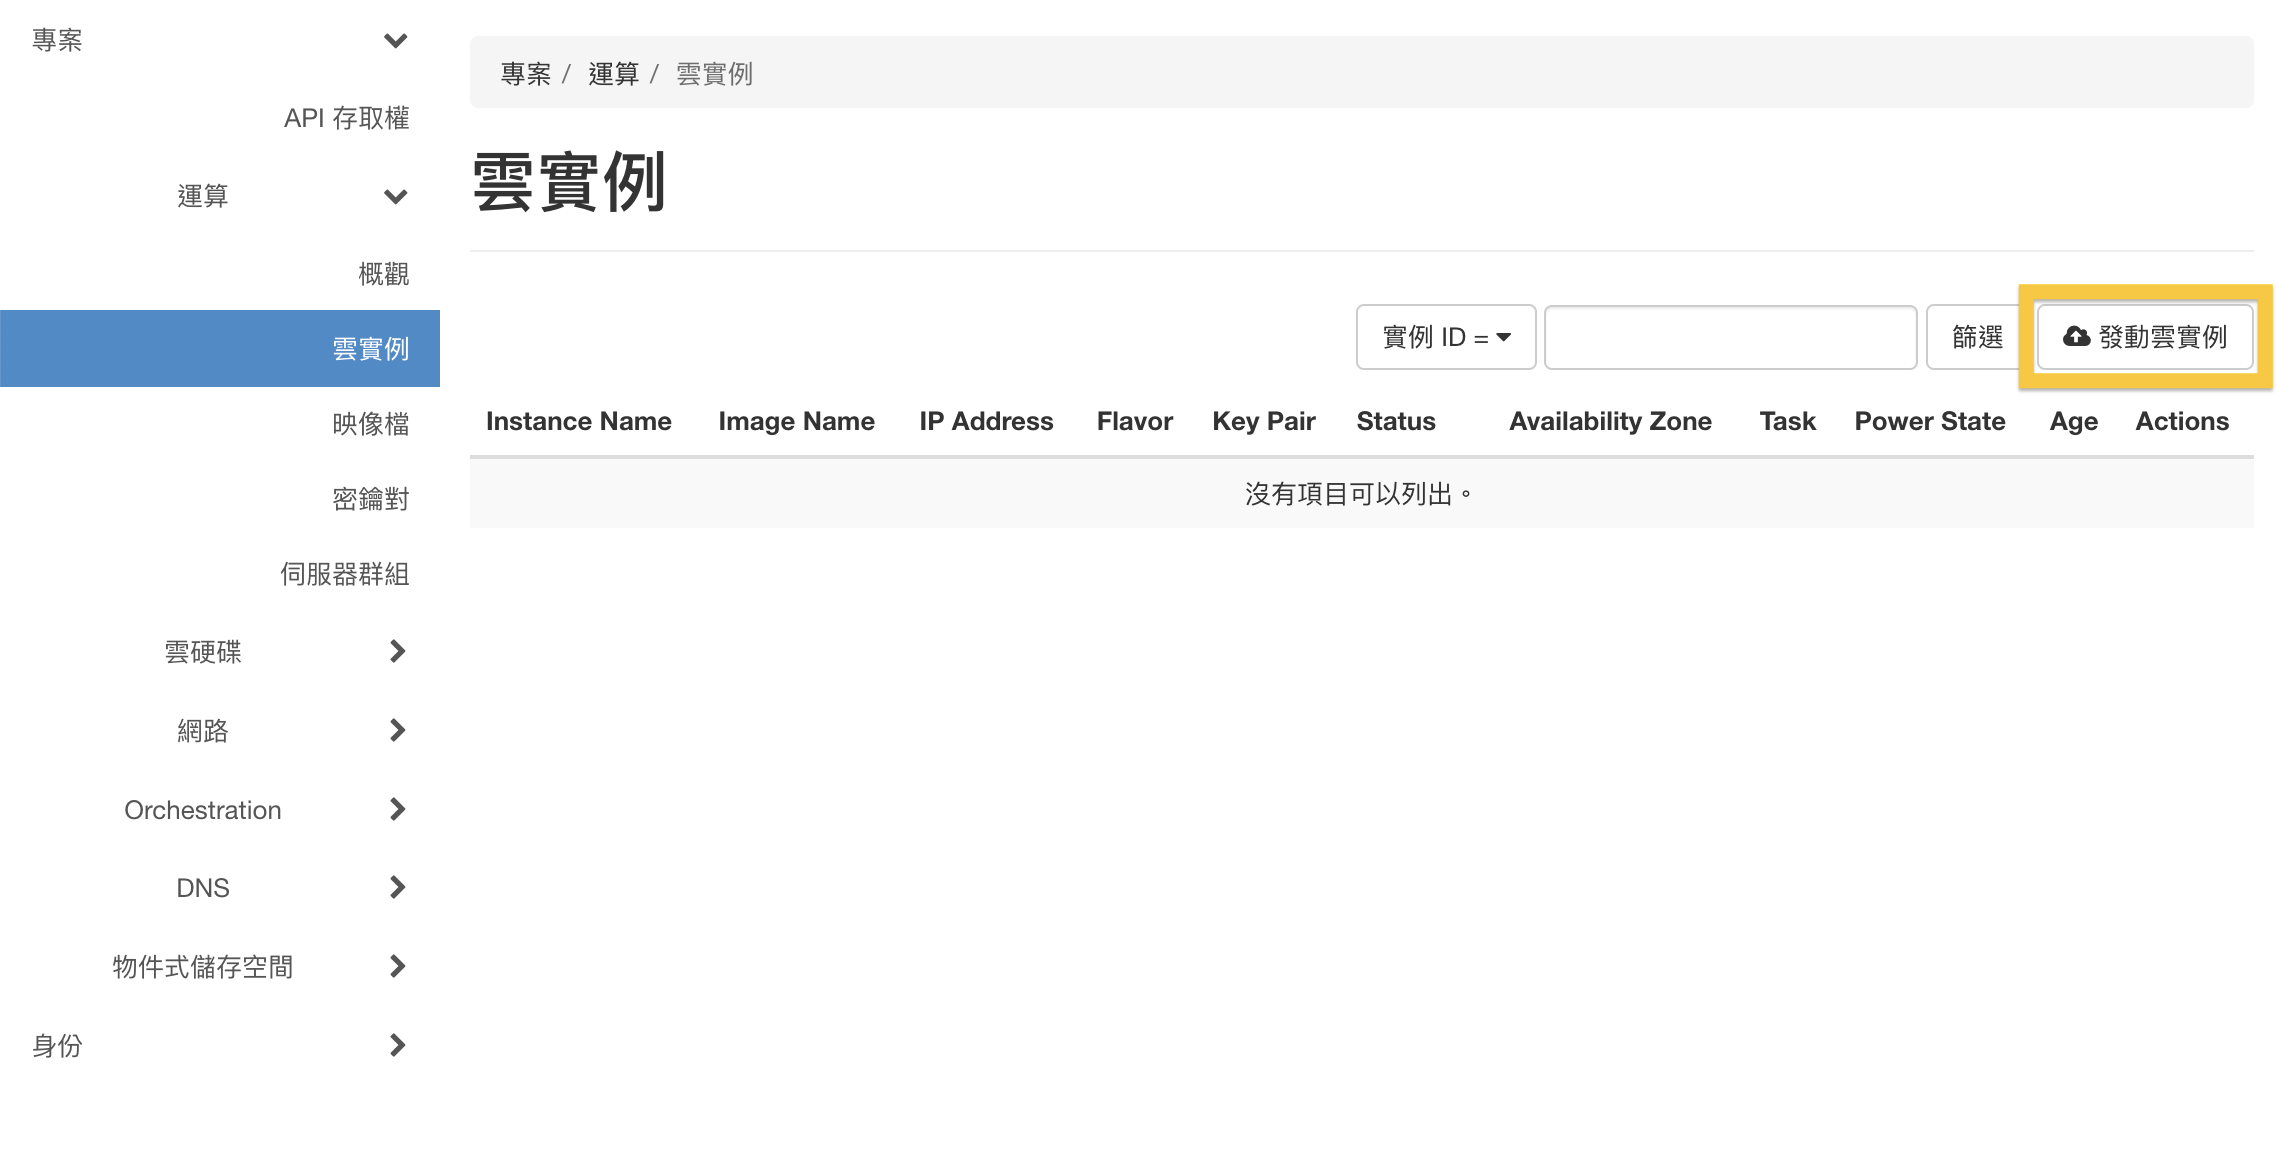Screen dimensions: 2276x1154
Task: Open the 實例 ID filter dropdown
Action: pyautogui.click(x=1445, y=337)
